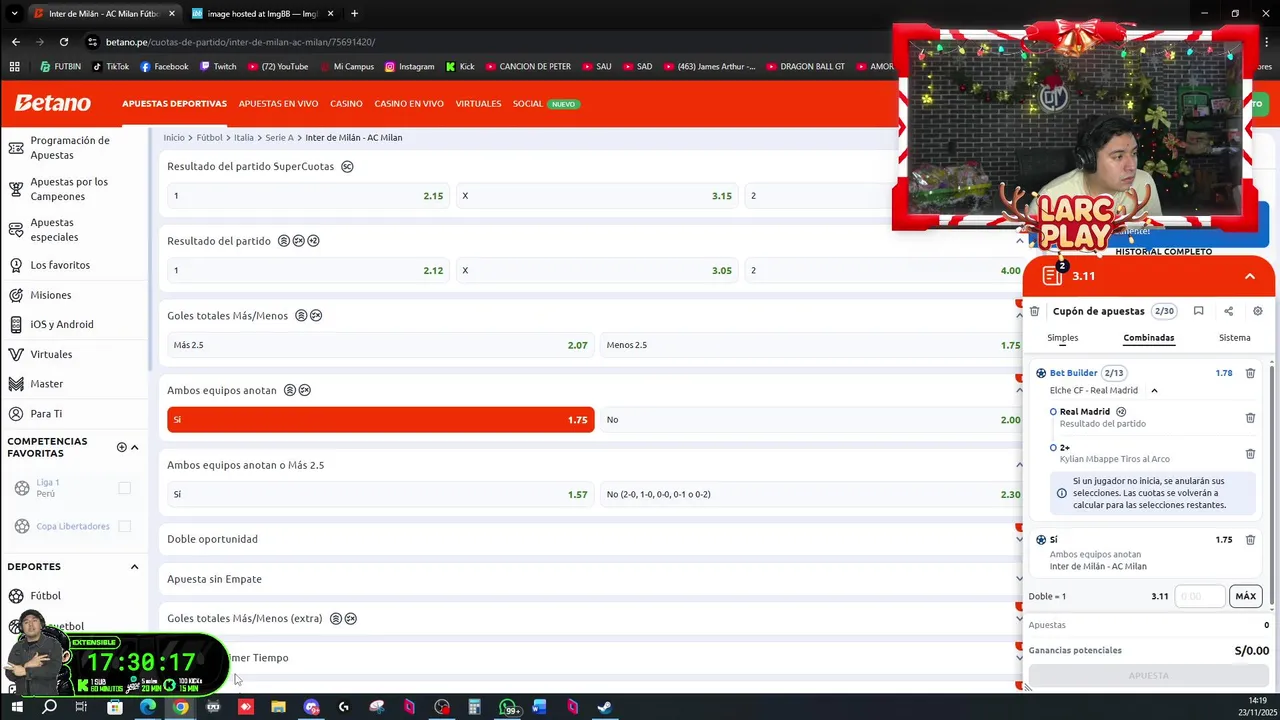
Task: Pick home win 1 at 2.12
Action: (308, 270)
